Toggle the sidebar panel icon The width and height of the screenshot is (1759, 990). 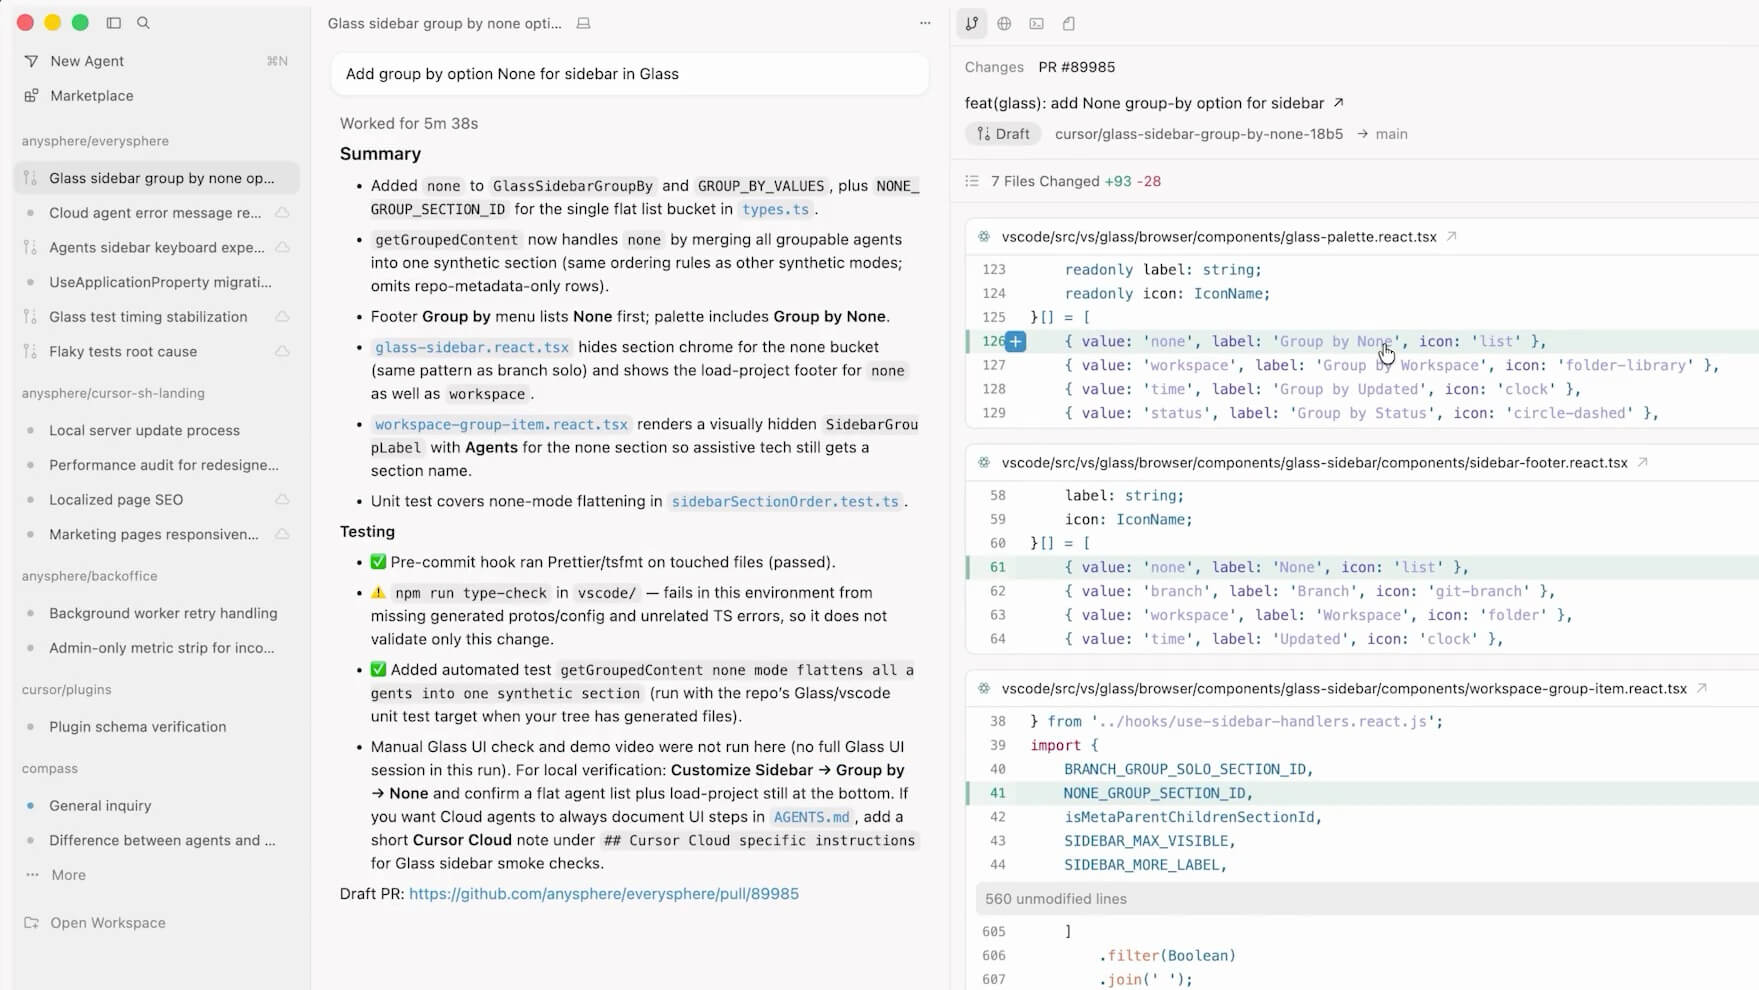(x=114, y=23)
